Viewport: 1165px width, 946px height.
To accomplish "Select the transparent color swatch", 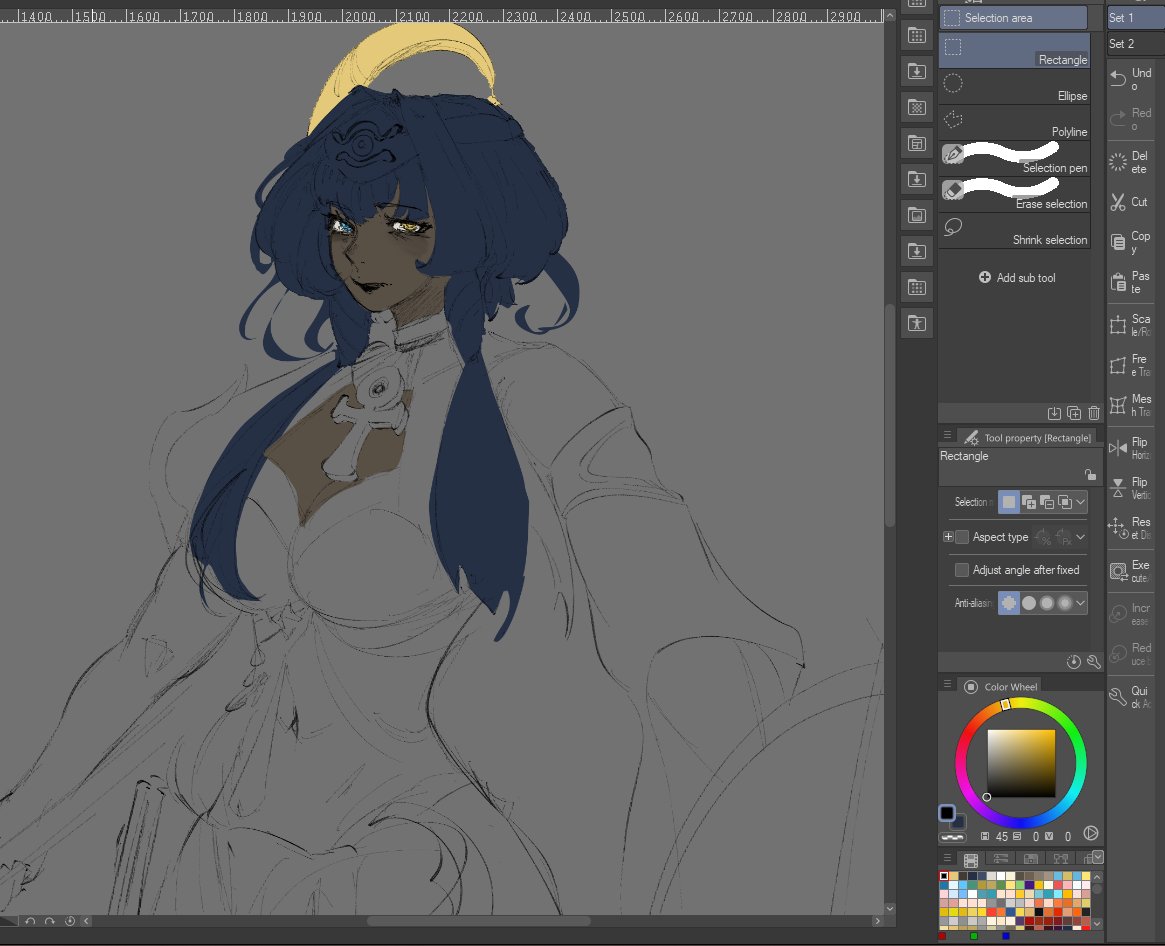I will point(953,838).
